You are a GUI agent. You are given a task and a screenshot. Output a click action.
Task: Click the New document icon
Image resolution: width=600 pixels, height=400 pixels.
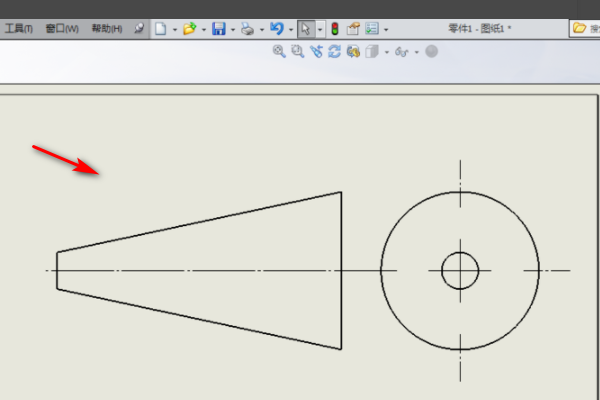(159, 29)
